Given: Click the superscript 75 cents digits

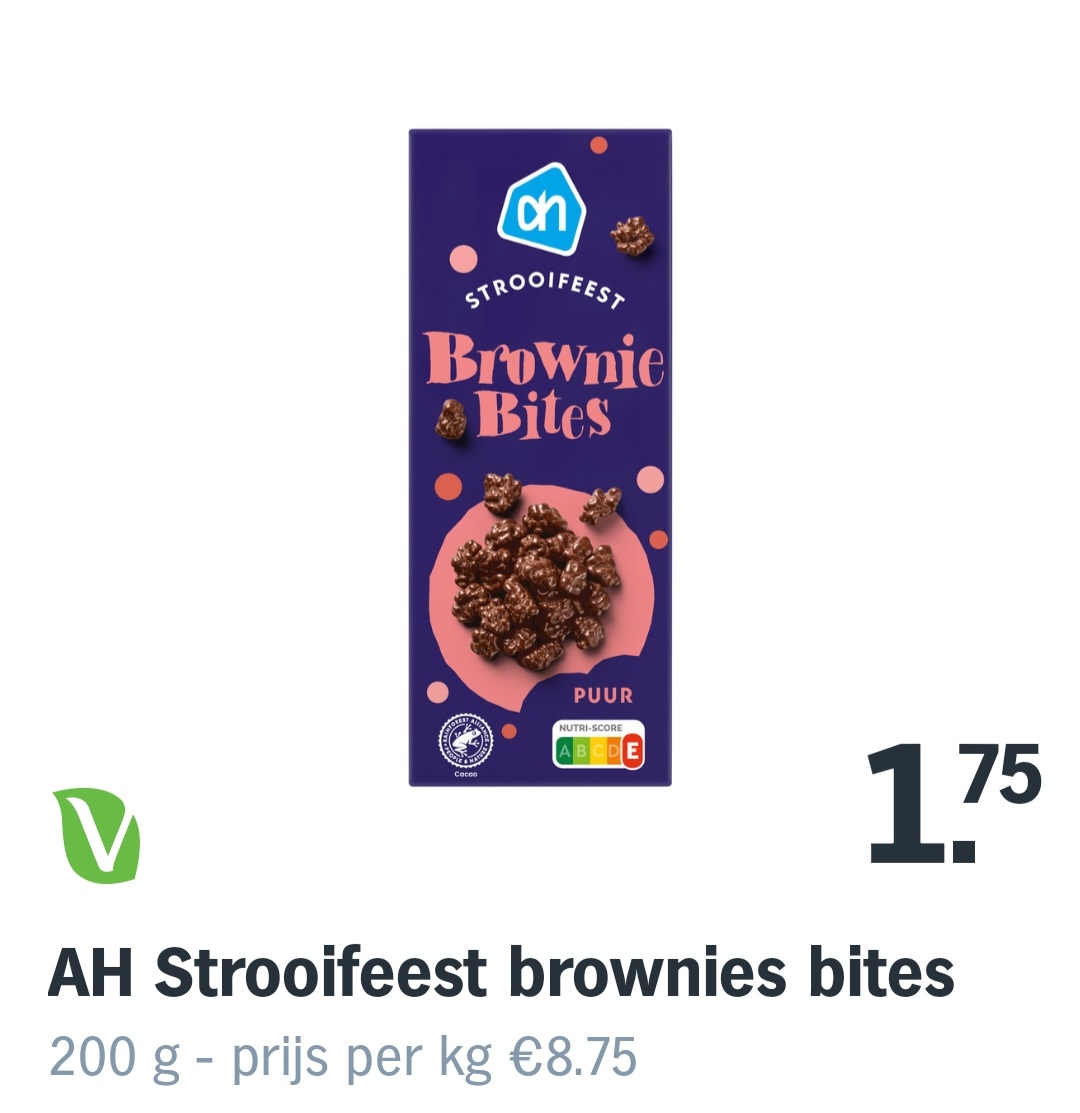Looking at the screenshot, I should 1007,775.
